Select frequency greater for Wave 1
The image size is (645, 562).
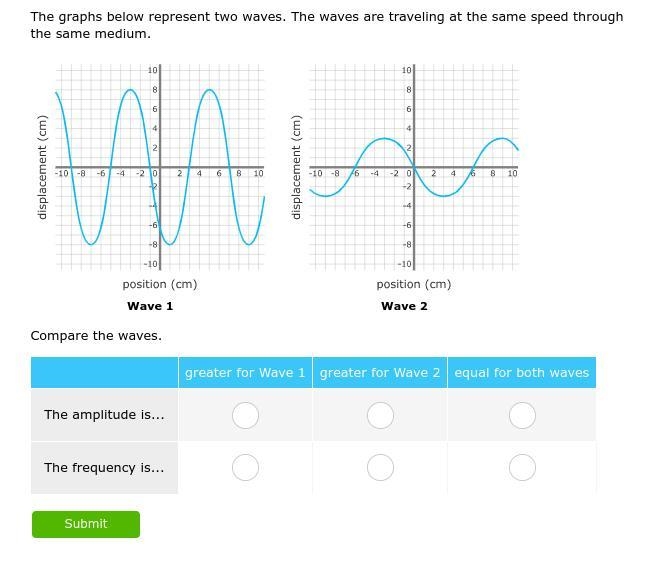point(245,467)
